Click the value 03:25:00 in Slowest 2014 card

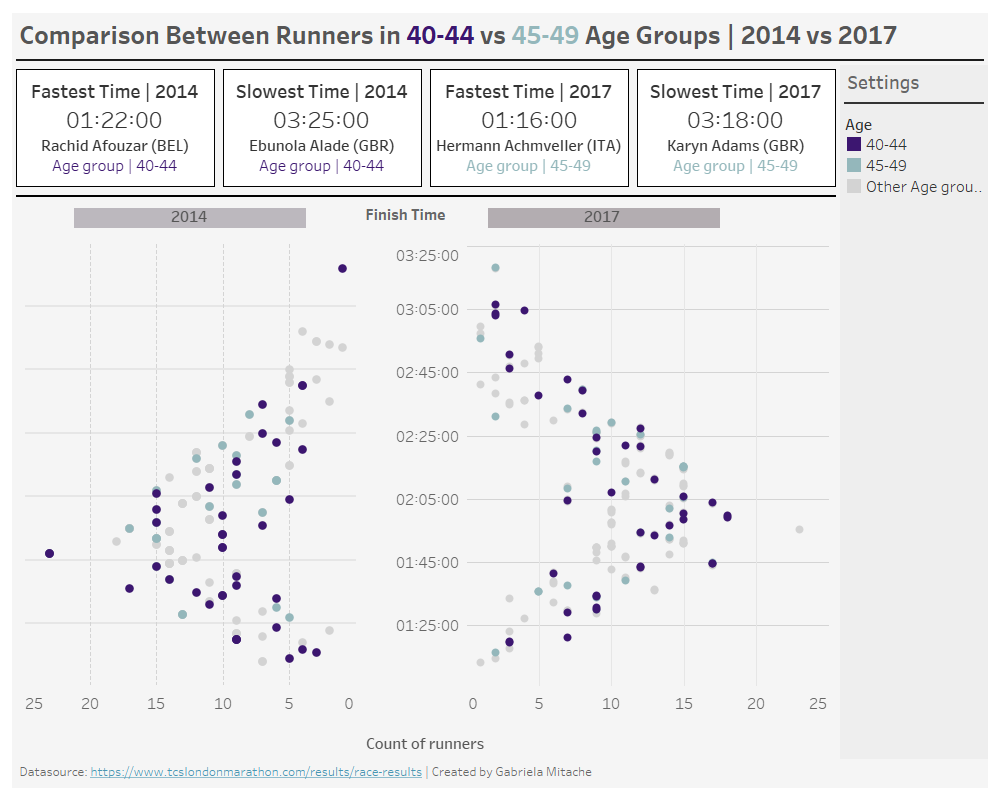point(321,120)
